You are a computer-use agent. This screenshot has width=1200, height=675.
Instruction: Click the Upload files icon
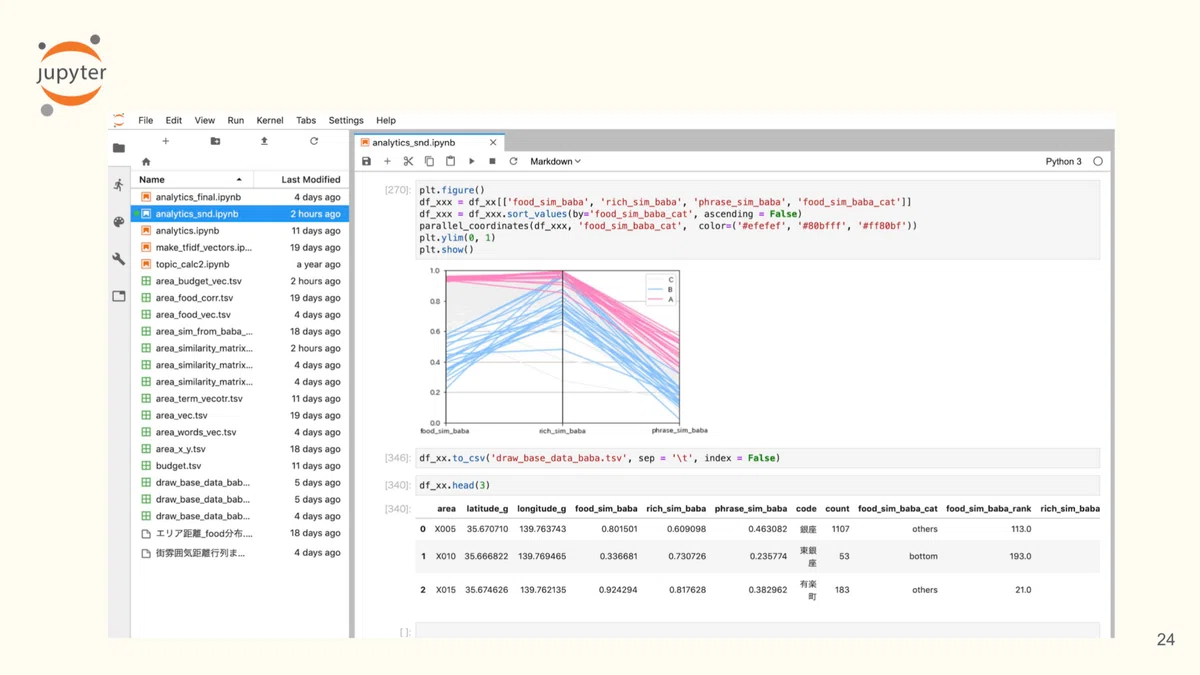264,141
